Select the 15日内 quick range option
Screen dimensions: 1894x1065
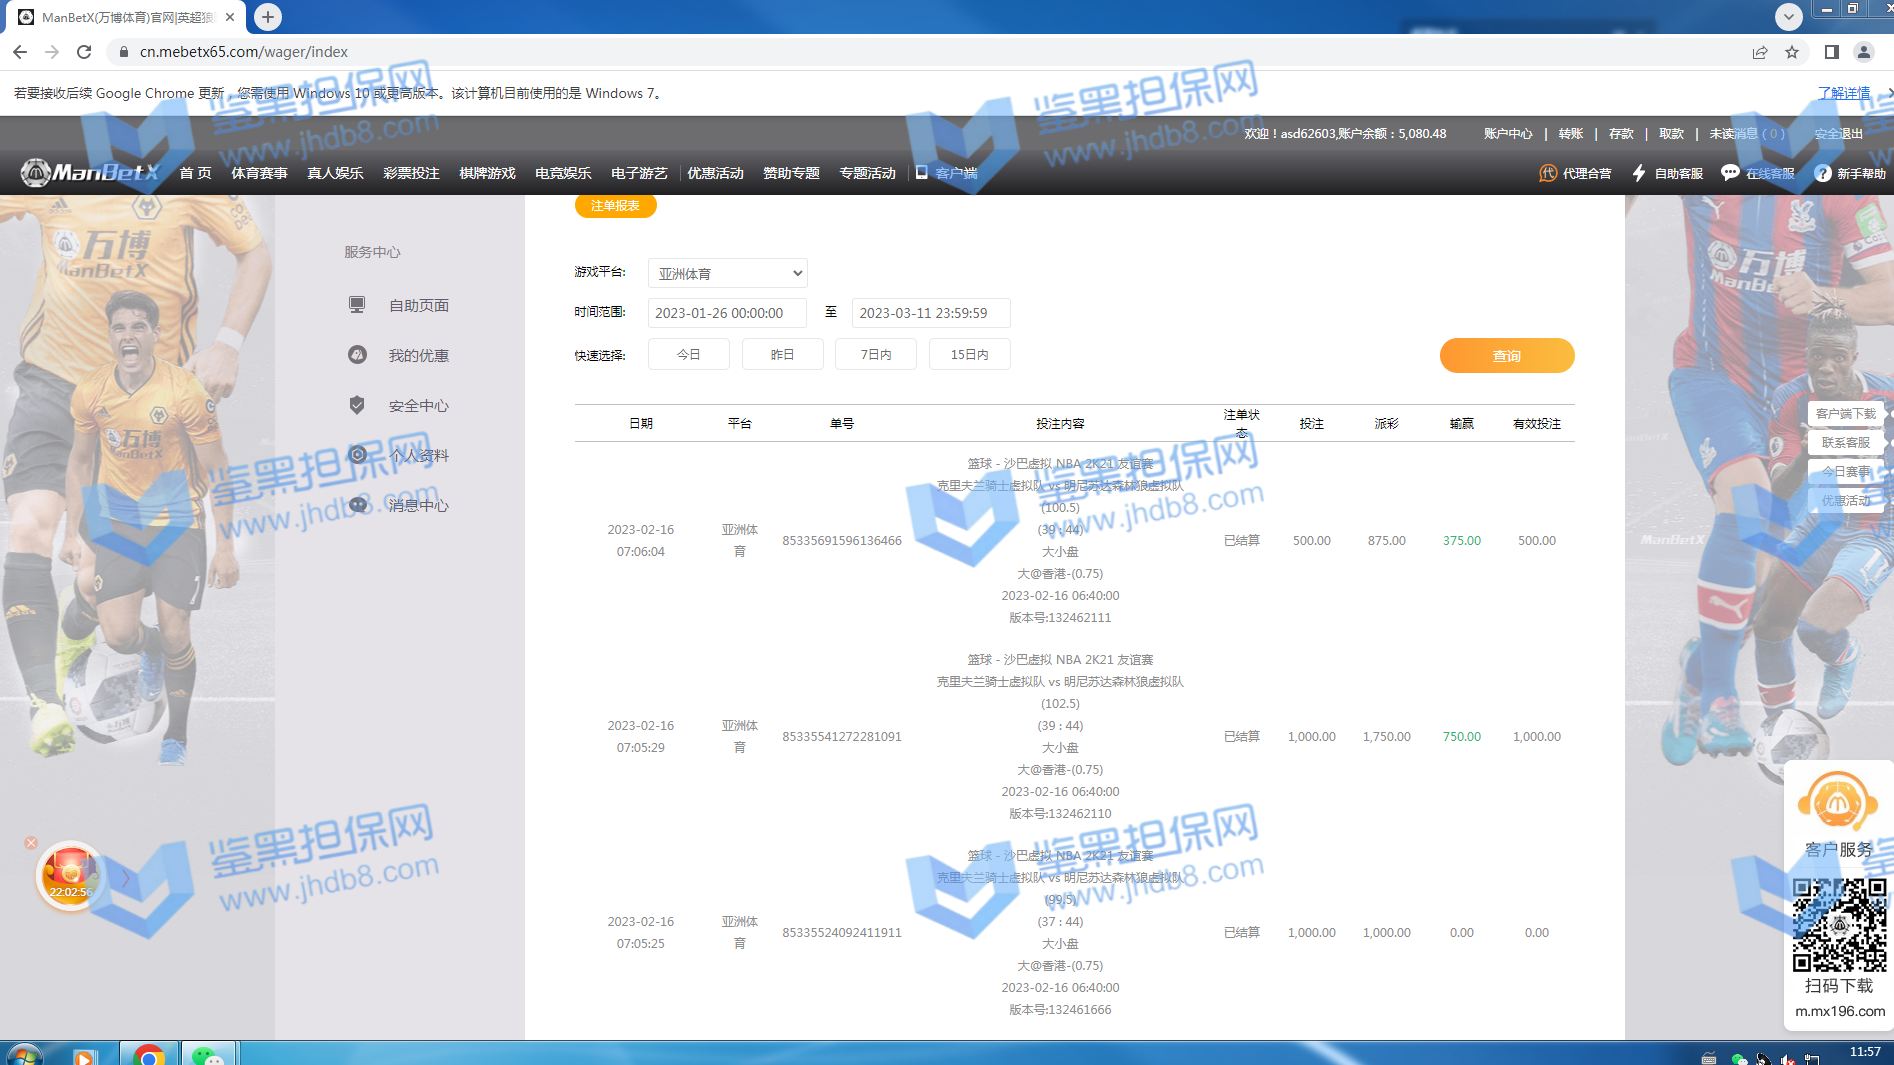coord(969,355)
